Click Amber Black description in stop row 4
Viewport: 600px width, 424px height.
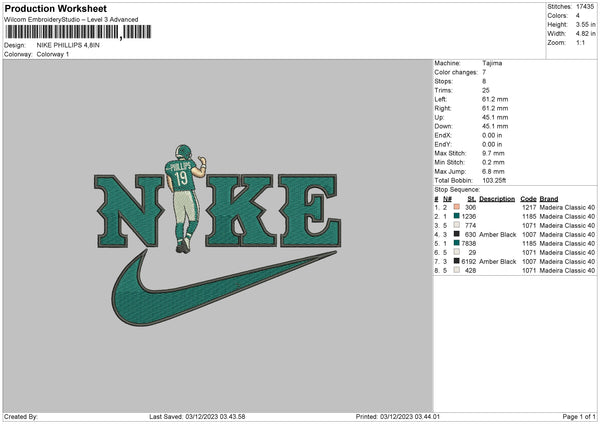[498, 235]
